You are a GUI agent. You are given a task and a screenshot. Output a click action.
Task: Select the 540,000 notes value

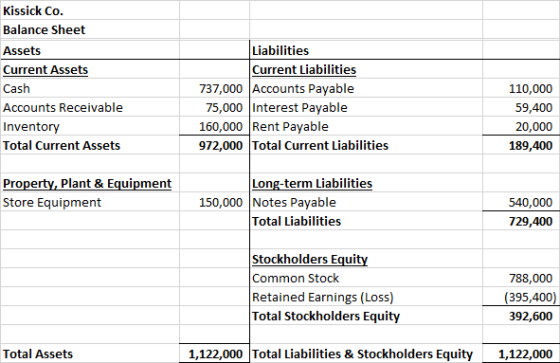pyautogui.click(x=531, y=203)
